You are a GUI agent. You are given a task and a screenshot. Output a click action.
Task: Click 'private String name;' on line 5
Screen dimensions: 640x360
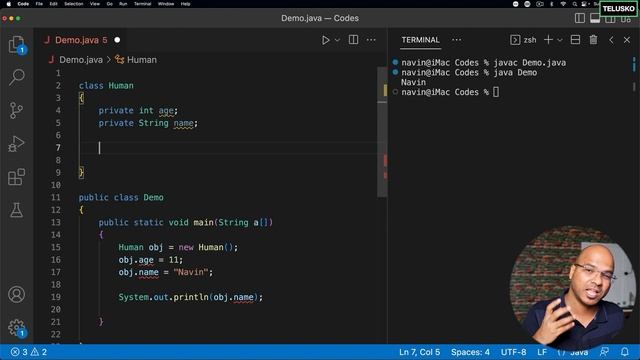[148, 123]
